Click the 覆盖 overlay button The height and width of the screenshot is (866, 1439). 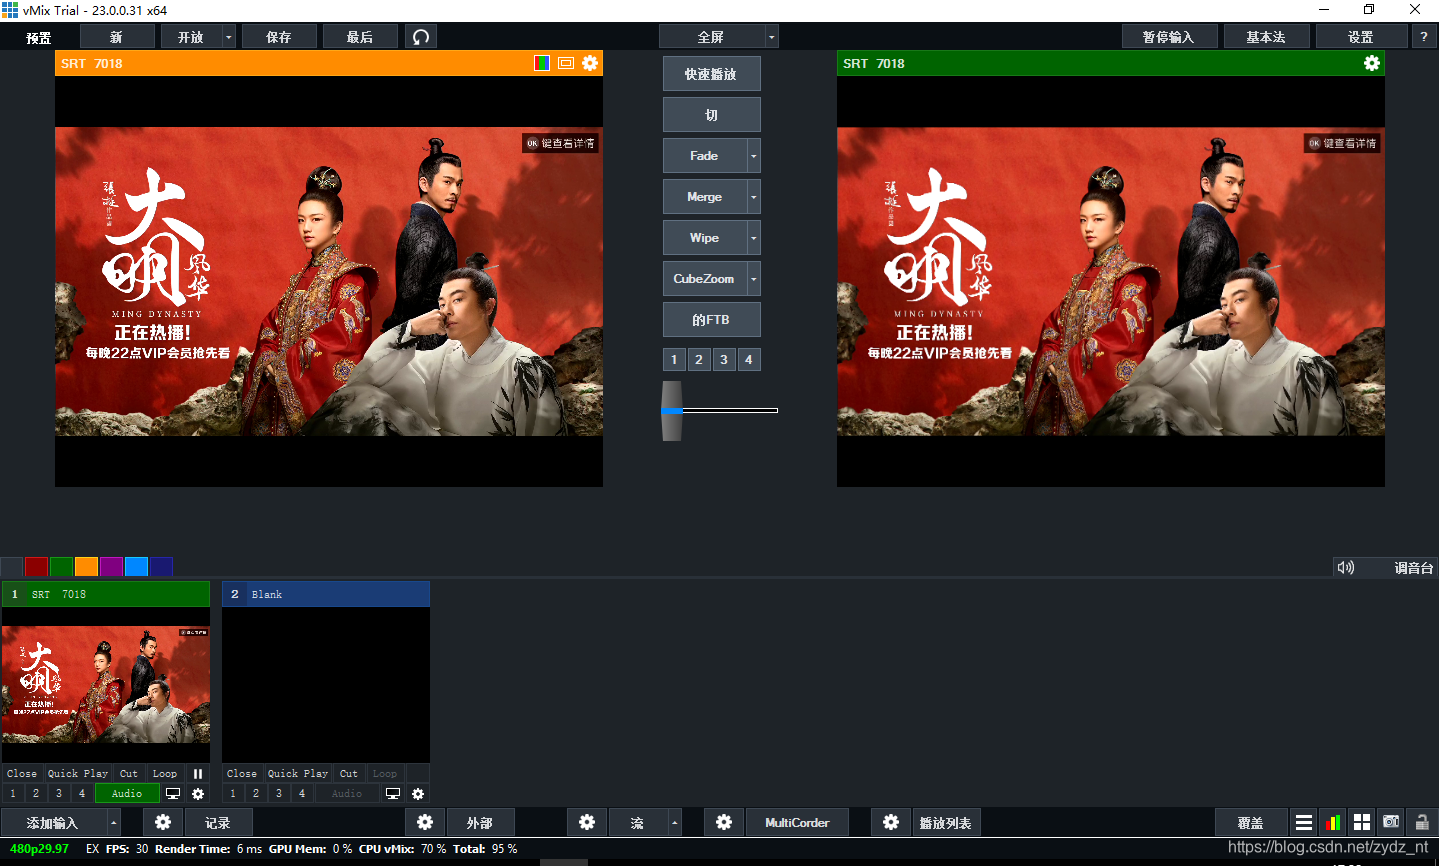click(x=1251, y=822)
